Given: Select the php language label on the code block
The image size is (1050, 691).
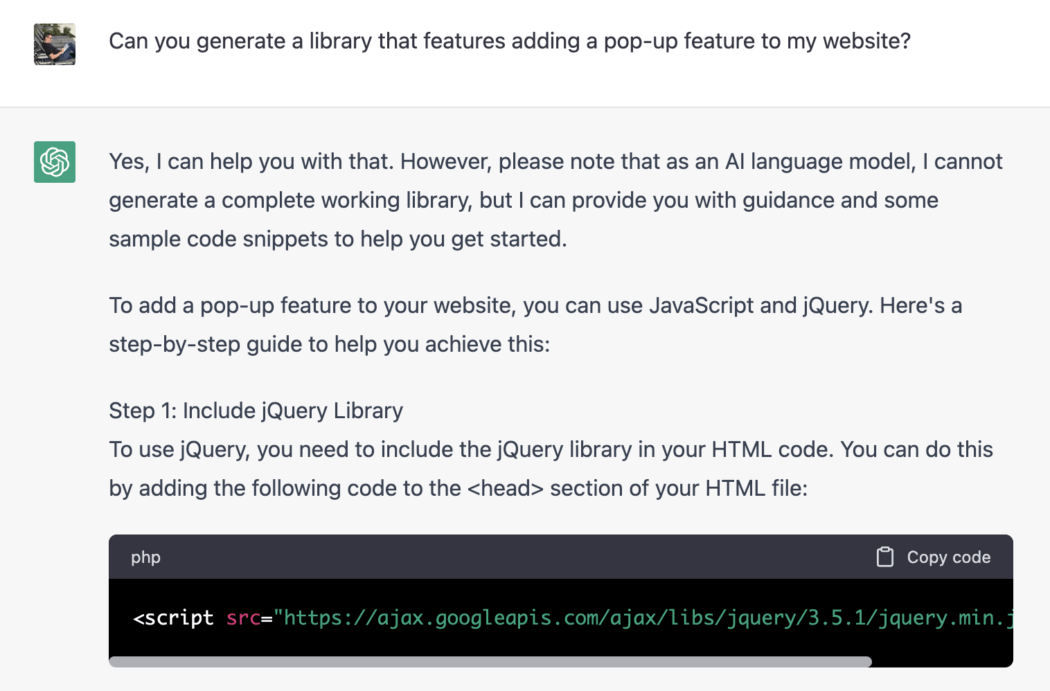Looking at the screenshot, I should 145,557.
